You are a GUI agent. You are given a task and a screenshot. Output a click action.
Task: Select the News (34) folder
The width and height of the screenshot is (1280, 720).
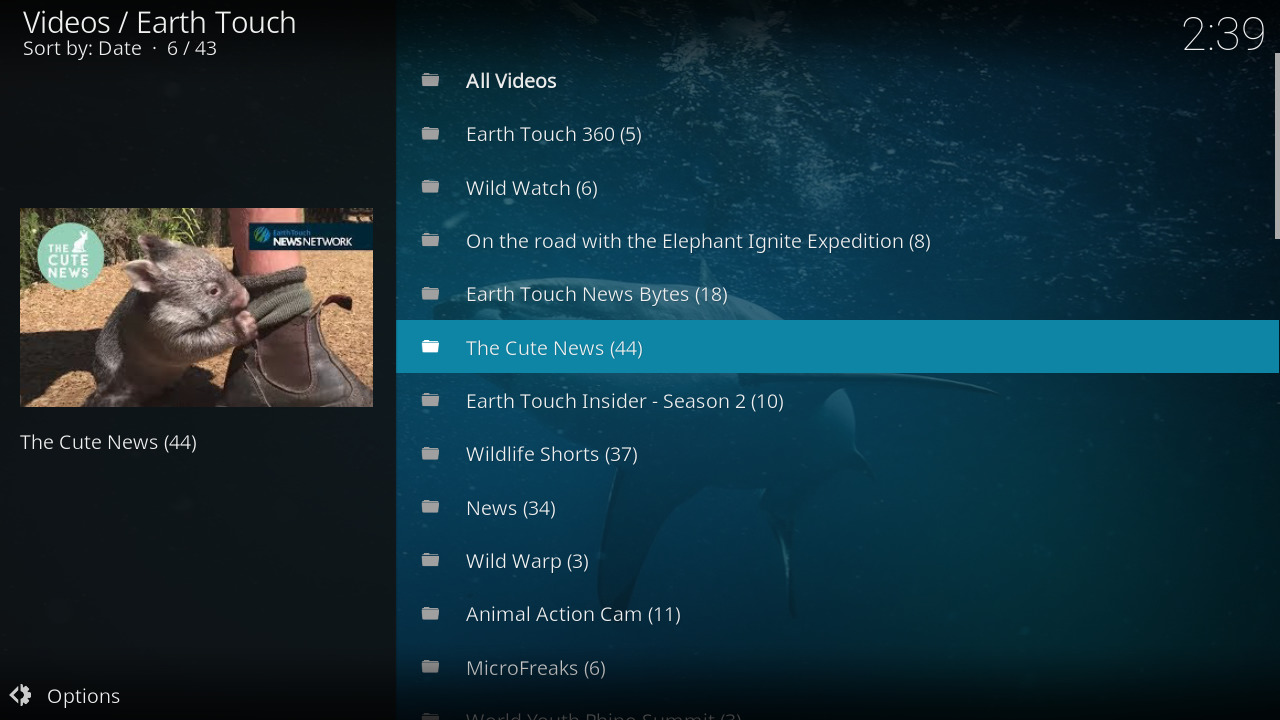(x=510, y=508)
